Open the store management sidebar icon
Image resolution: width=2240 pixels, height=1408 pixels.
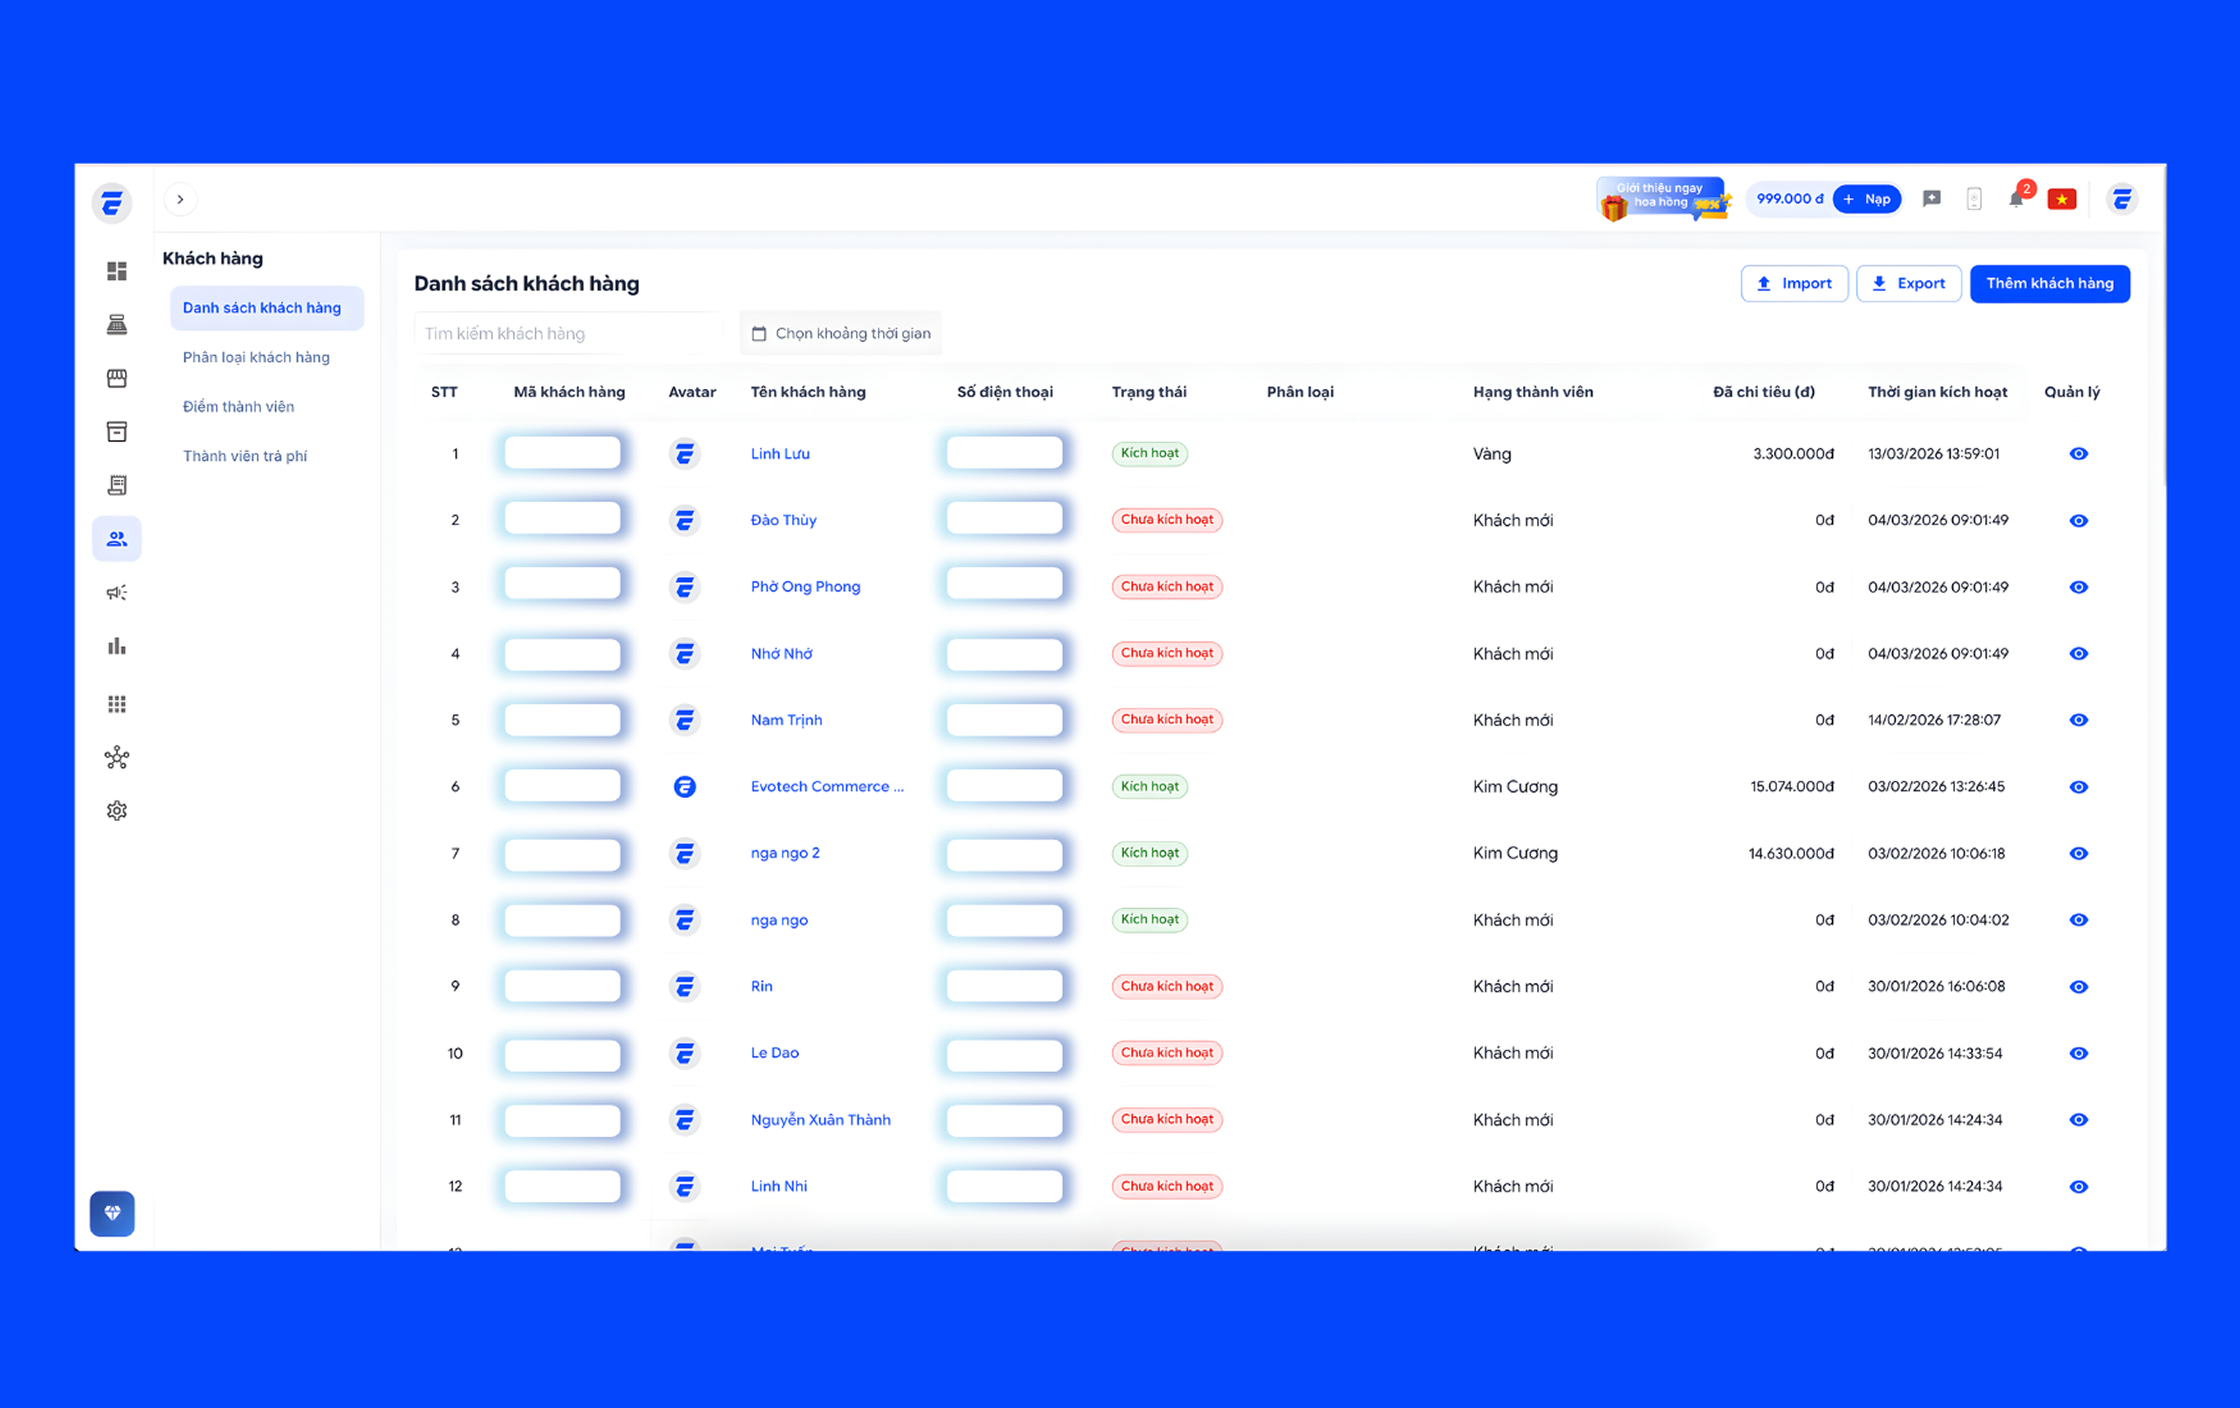click(x=117, y=377)
